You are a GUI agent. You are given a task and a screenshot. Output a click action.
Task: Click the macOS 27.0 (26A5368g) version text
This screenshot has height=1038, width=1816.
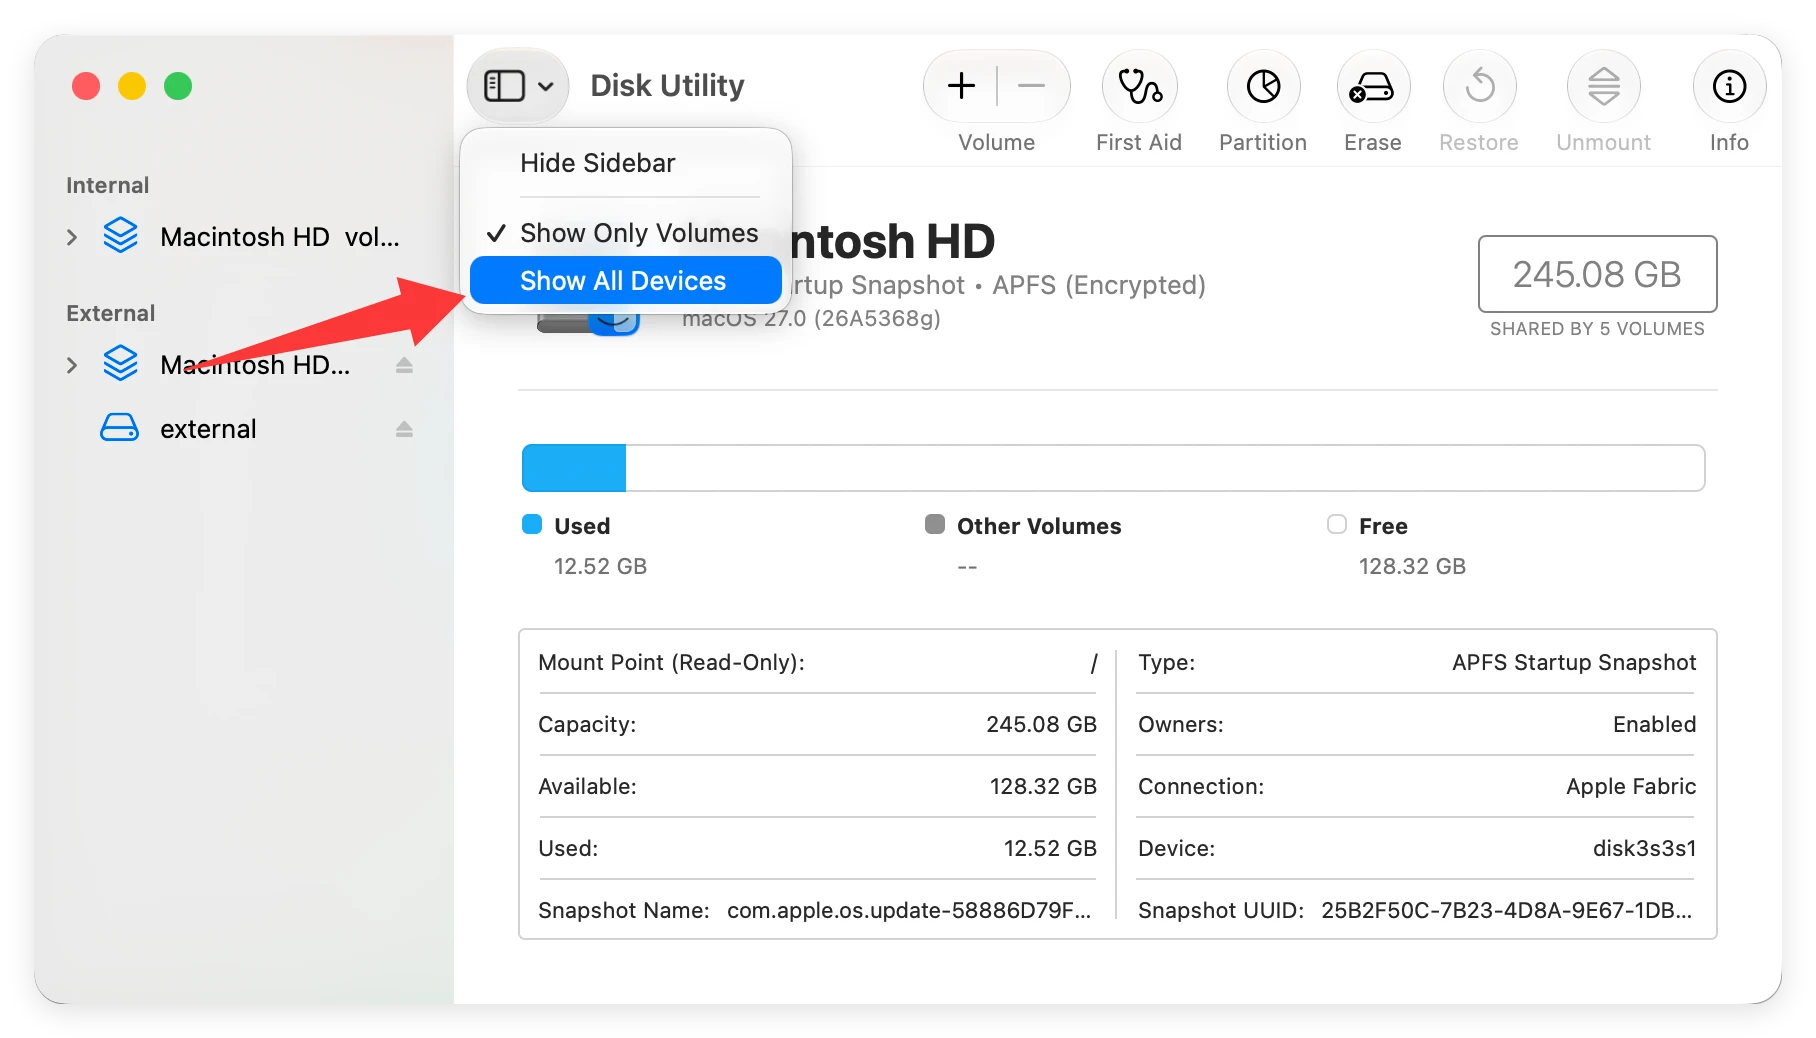(811, 318)
